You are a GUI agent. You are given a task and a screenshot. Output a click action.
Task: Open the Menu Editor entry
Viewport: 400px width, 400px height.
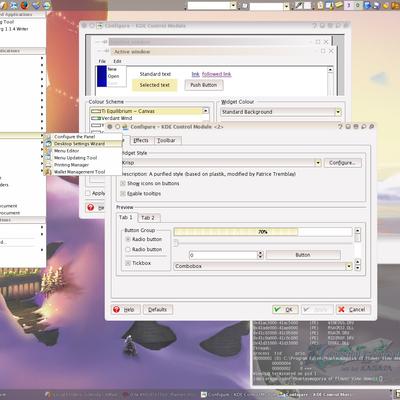83,151
